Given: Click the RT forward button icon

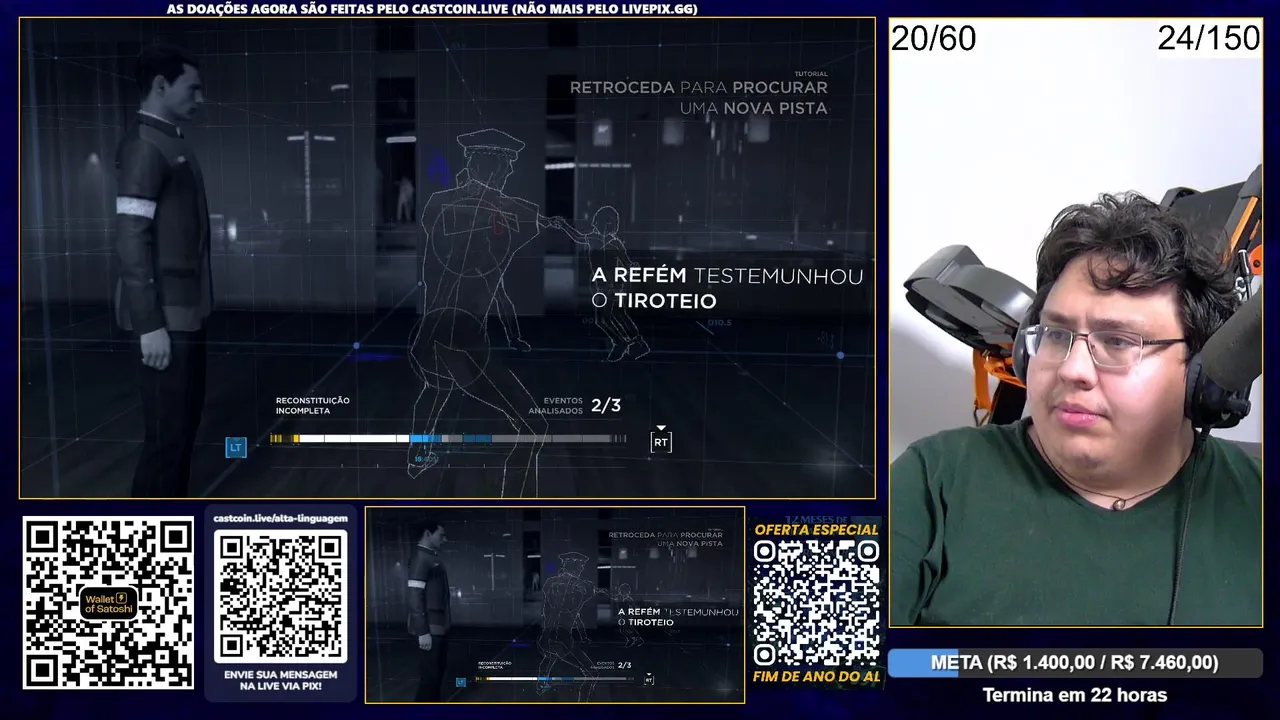Looking at the screenshot, I should click(661, 441).
